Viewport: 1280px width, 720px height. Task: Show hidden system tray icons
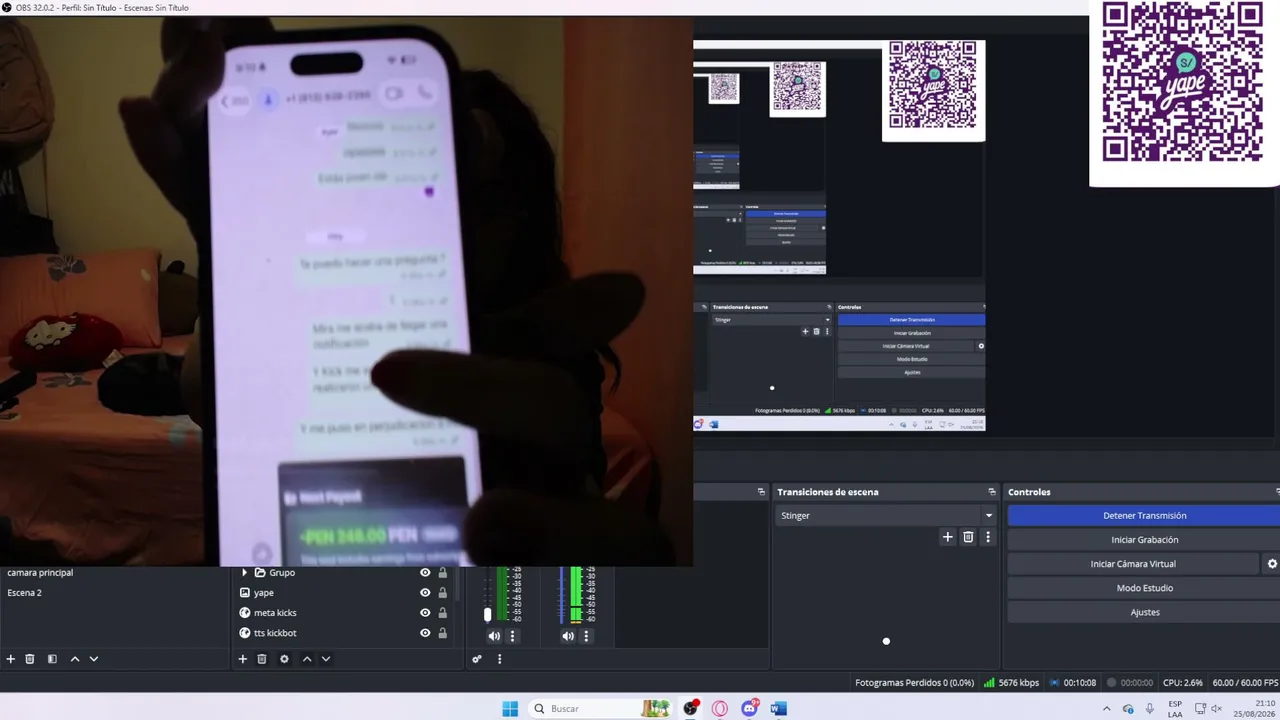pyautogui.click(x=1105, y=709)
